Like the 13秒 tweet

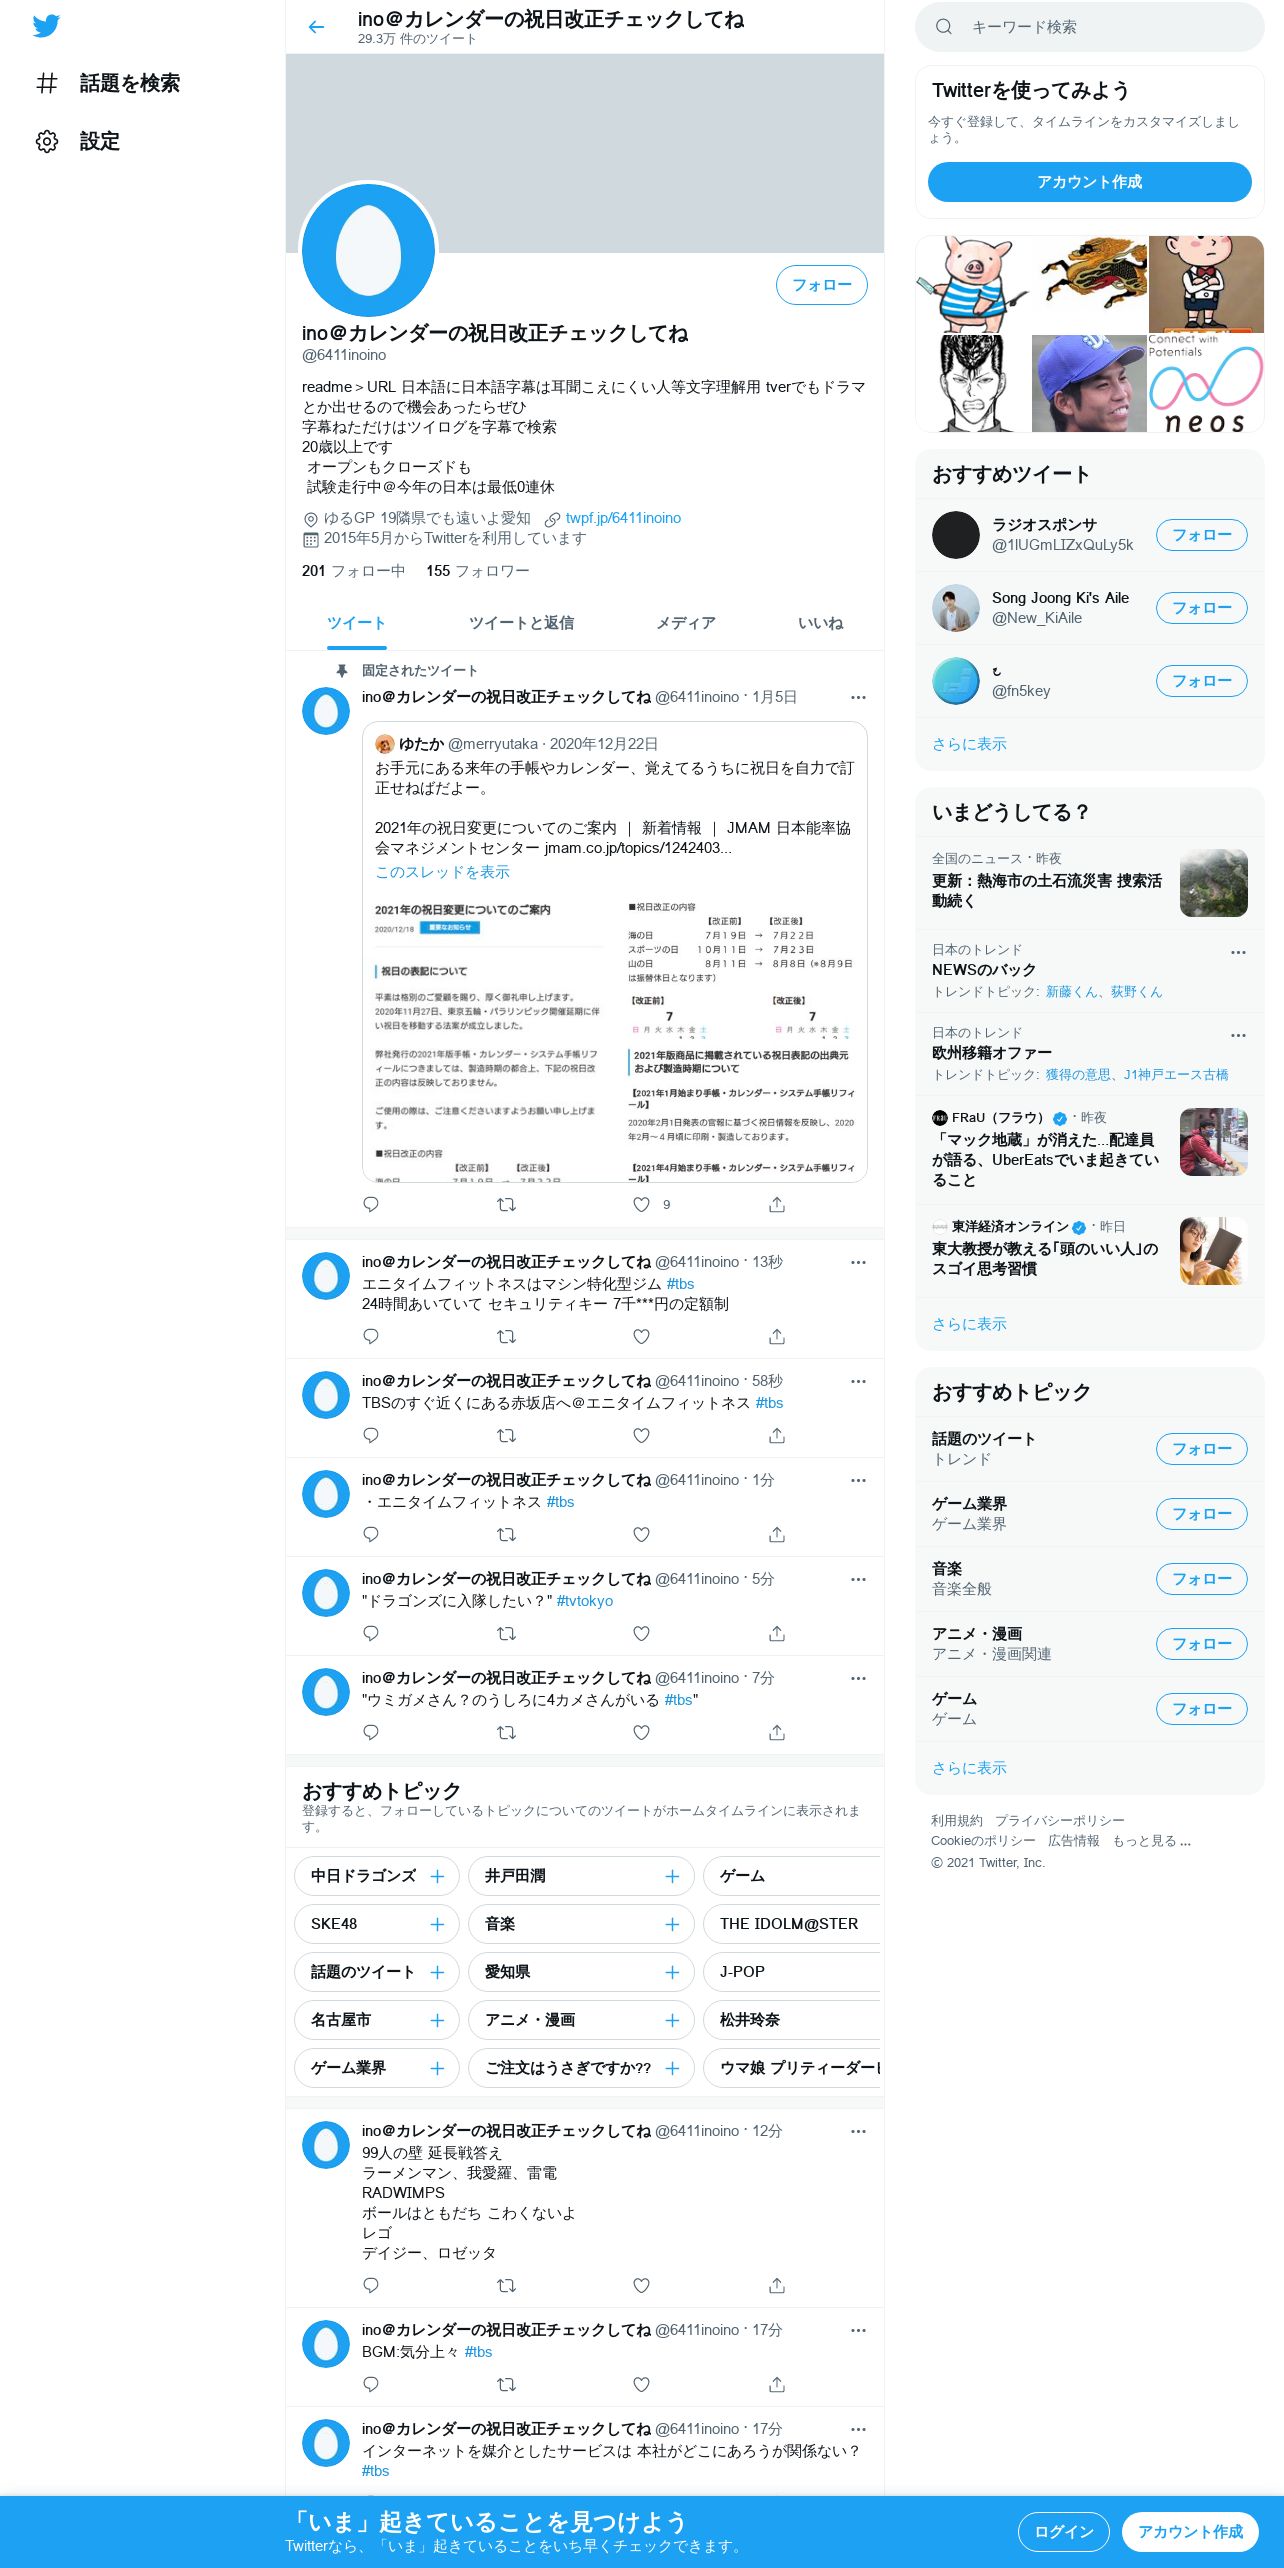coord(642,1336)
